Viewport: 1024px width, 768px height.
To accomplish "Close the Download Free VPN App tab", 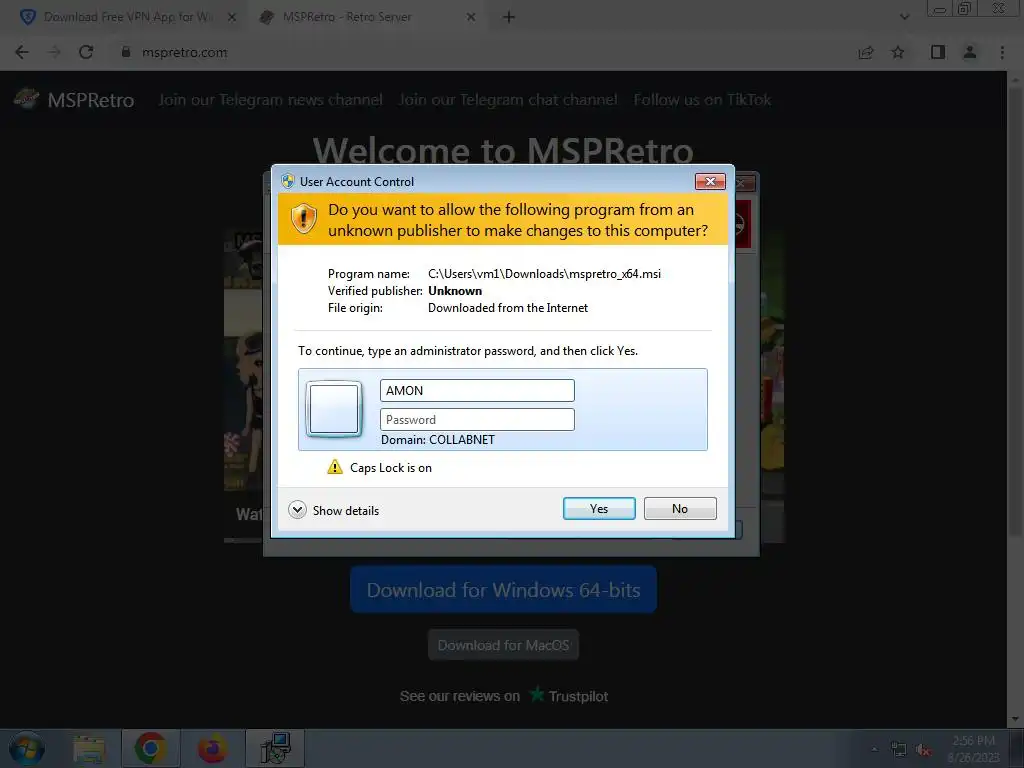I will tap(232, 18).
